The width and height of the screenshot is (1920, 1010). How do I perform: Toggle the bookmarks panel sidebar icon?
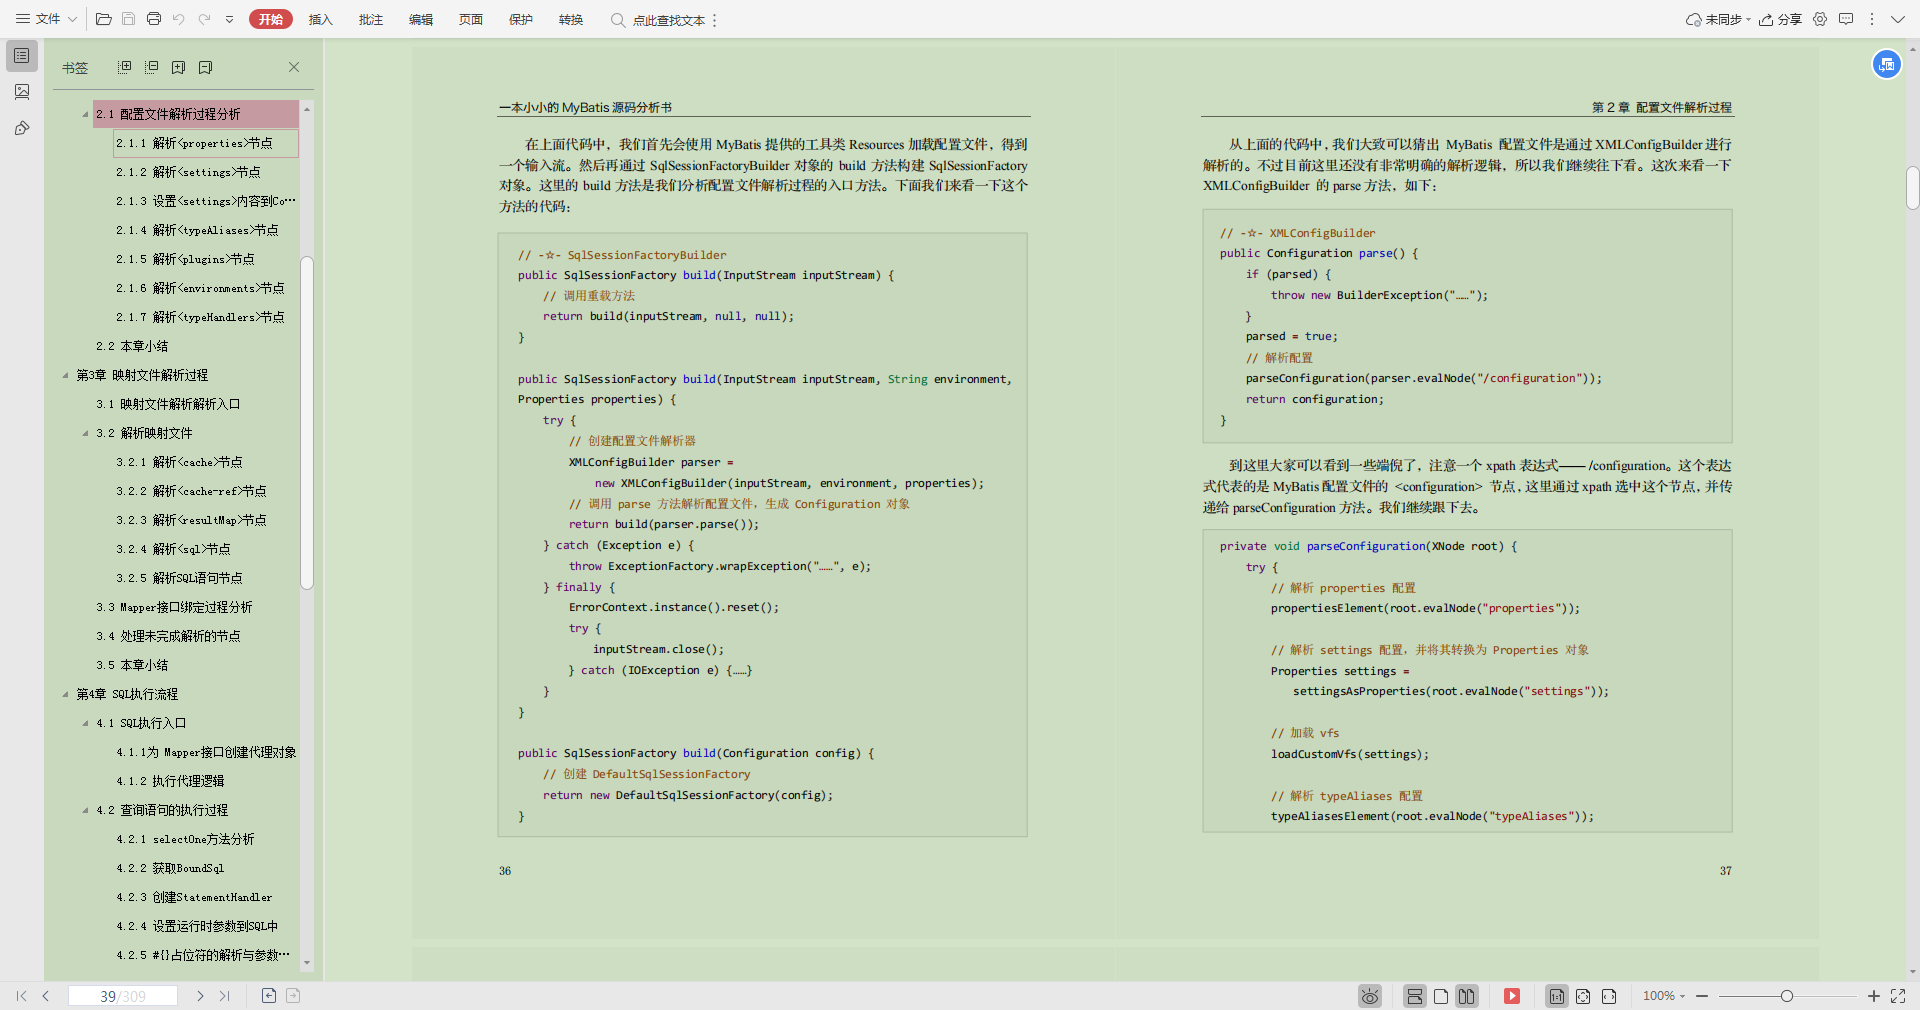22,56
